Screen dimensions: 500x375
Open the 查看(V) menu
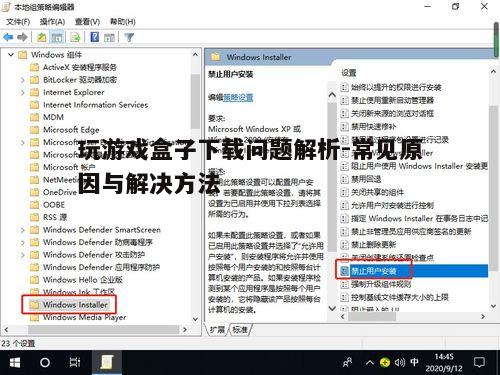tap(87, 22)
